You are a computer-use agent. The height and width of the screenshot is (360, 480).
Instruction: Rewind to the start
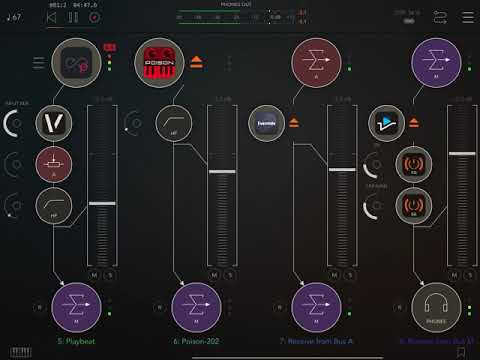coord(51,17)
